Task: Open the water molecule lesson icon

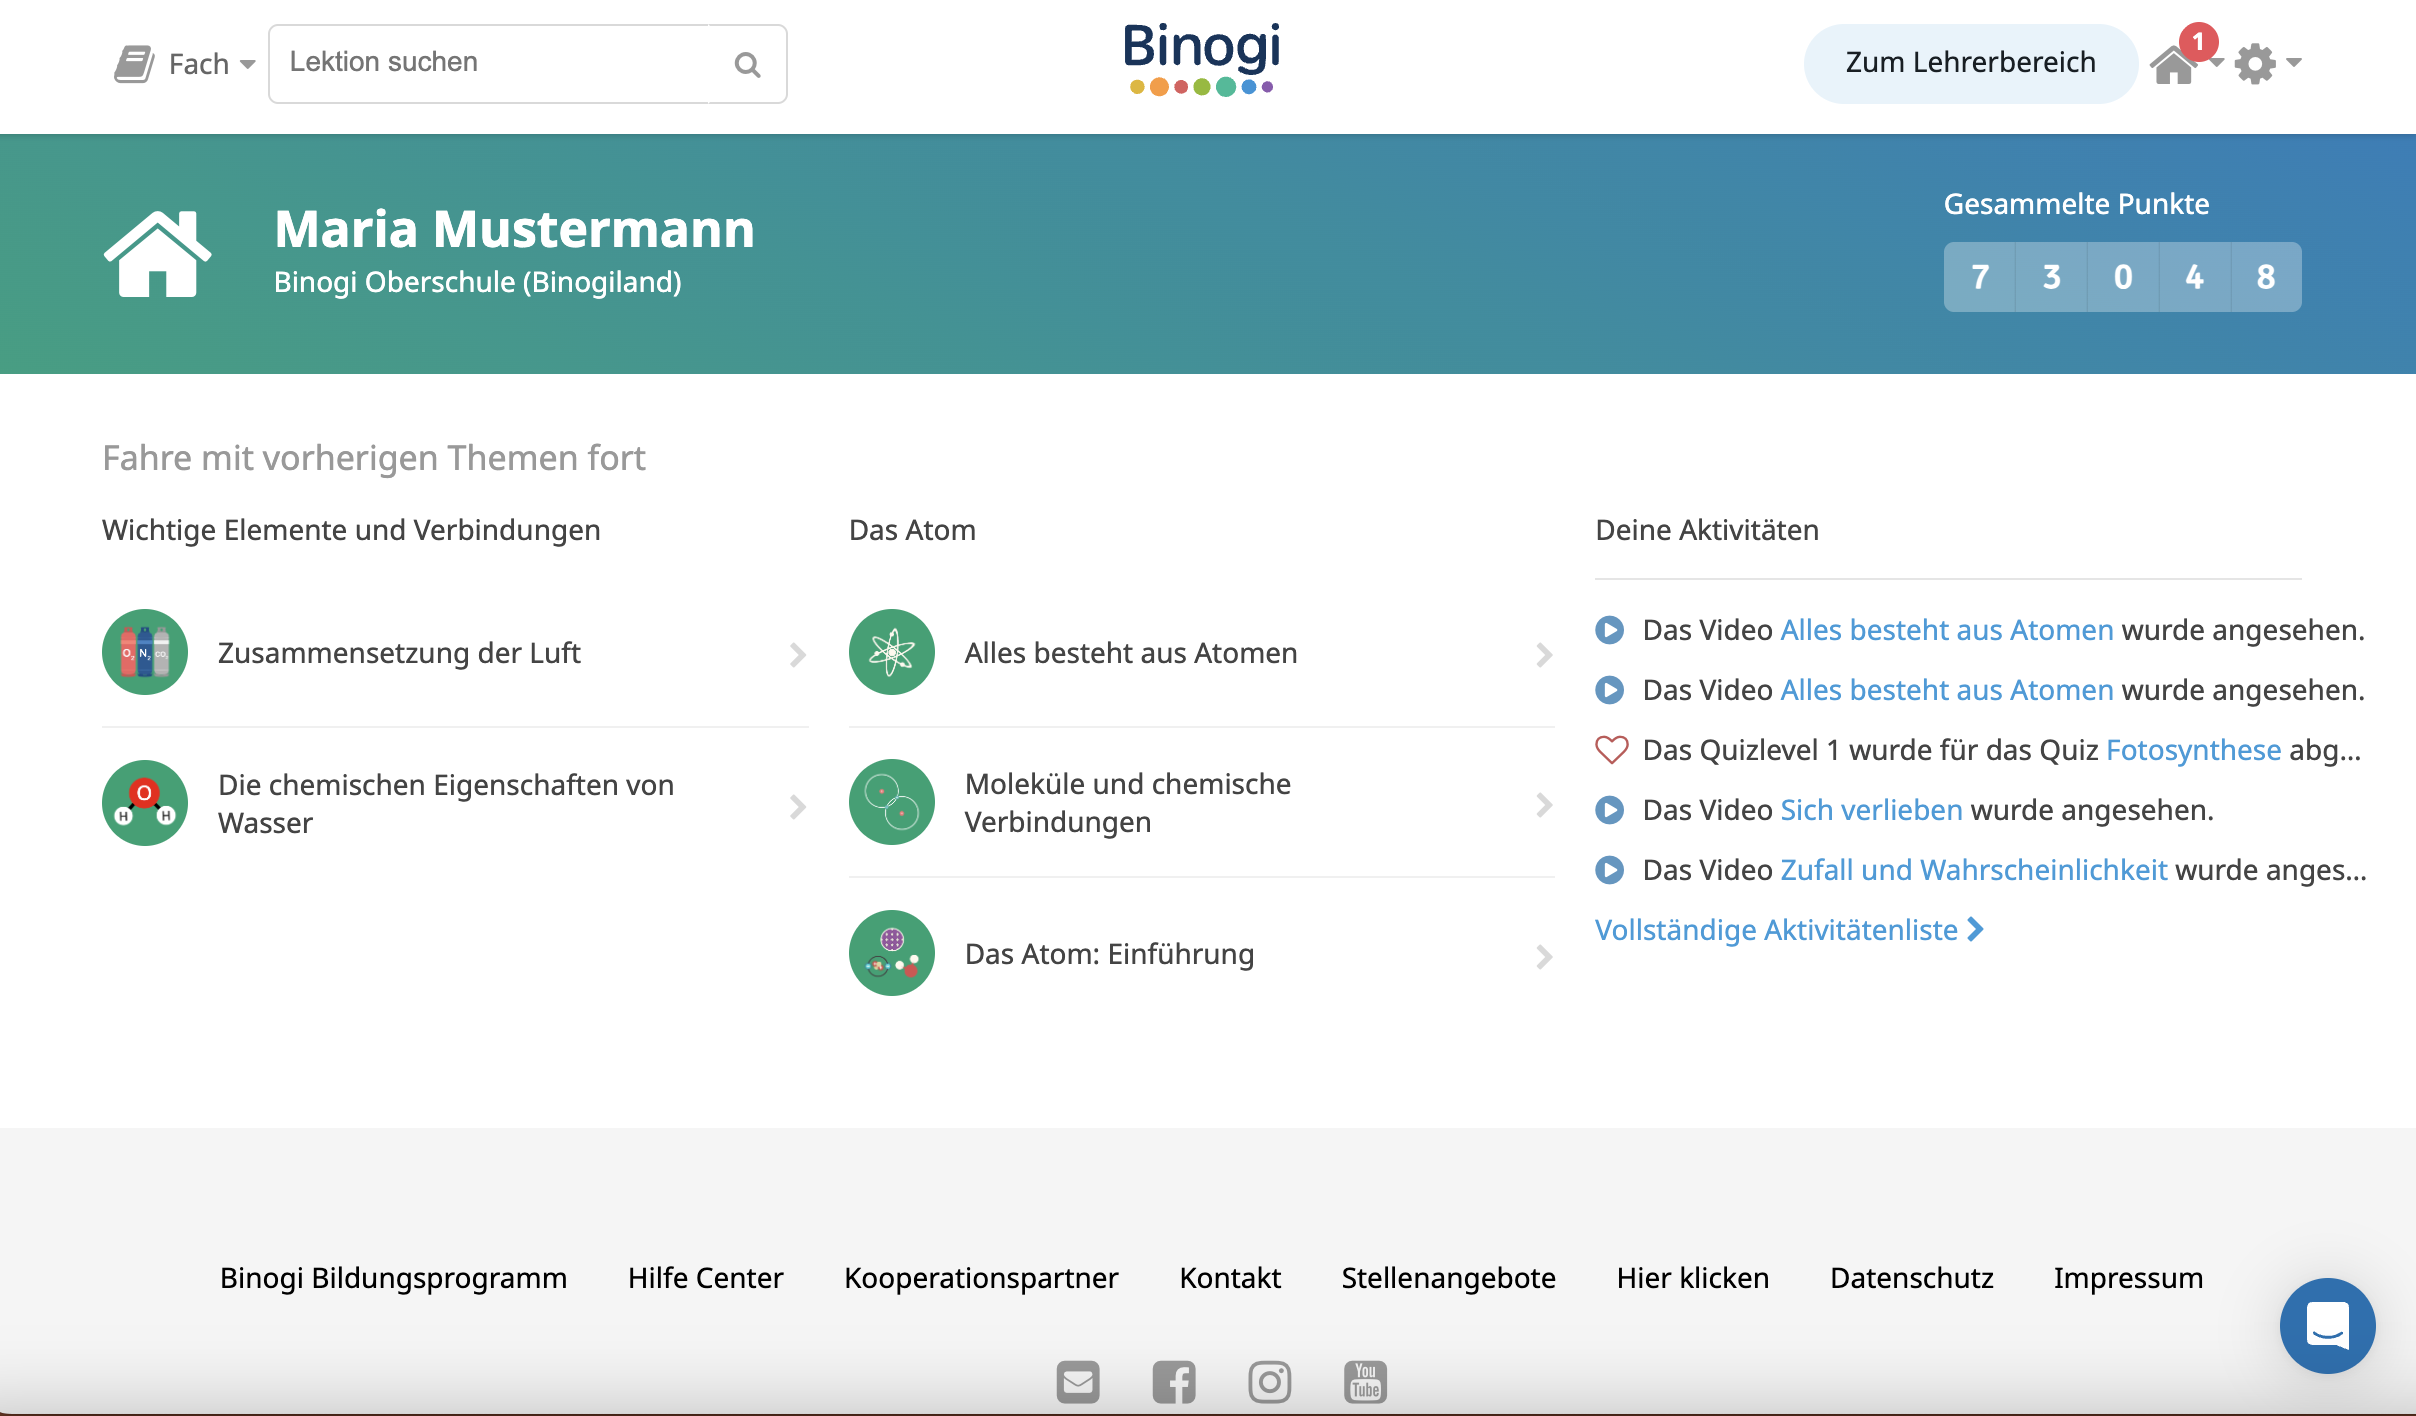Action: pos(145,803)
